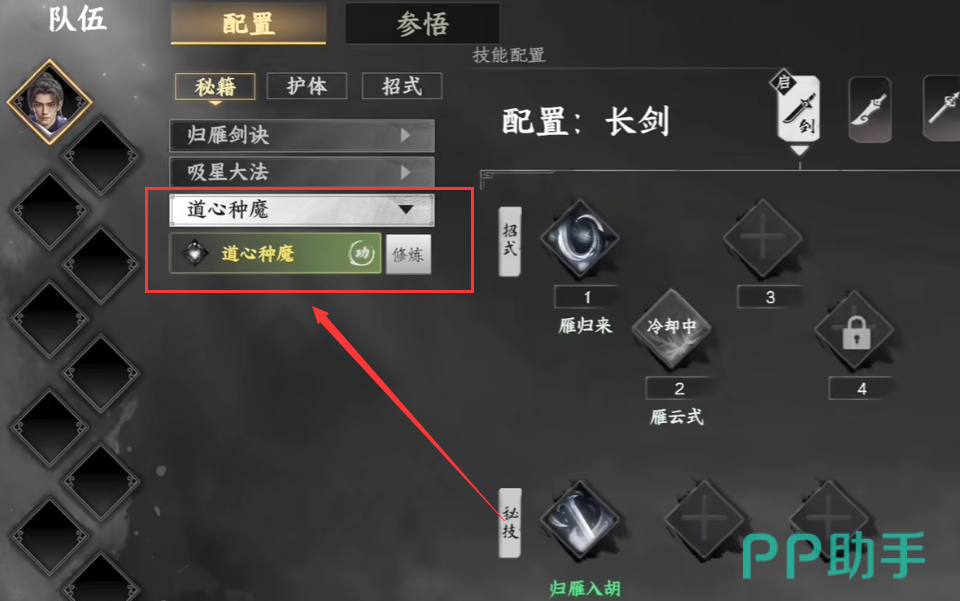The image size is (960, 601).
Task: Select the long sword weapon icon
Action: 799,109
